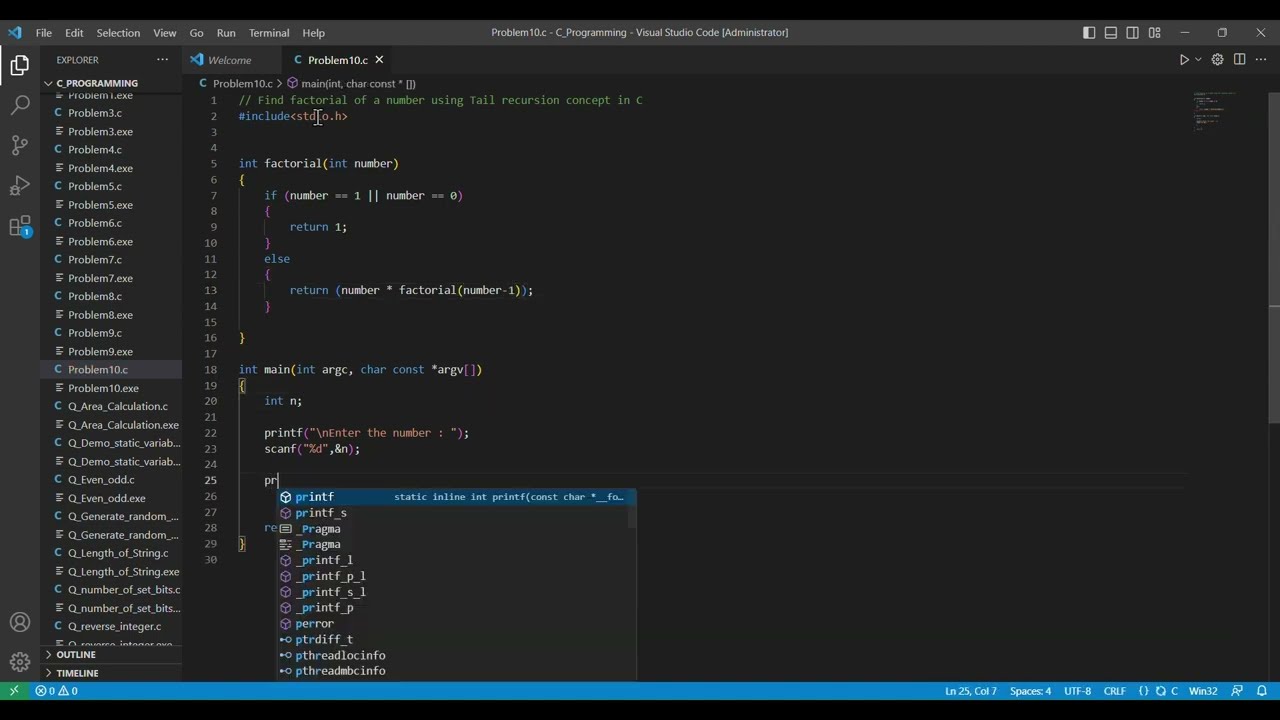This screenshot has width=1280, height=720.
Task: Open Q_Length_of_String.c file
Action: pyautogui.click(x=117, y=553)
